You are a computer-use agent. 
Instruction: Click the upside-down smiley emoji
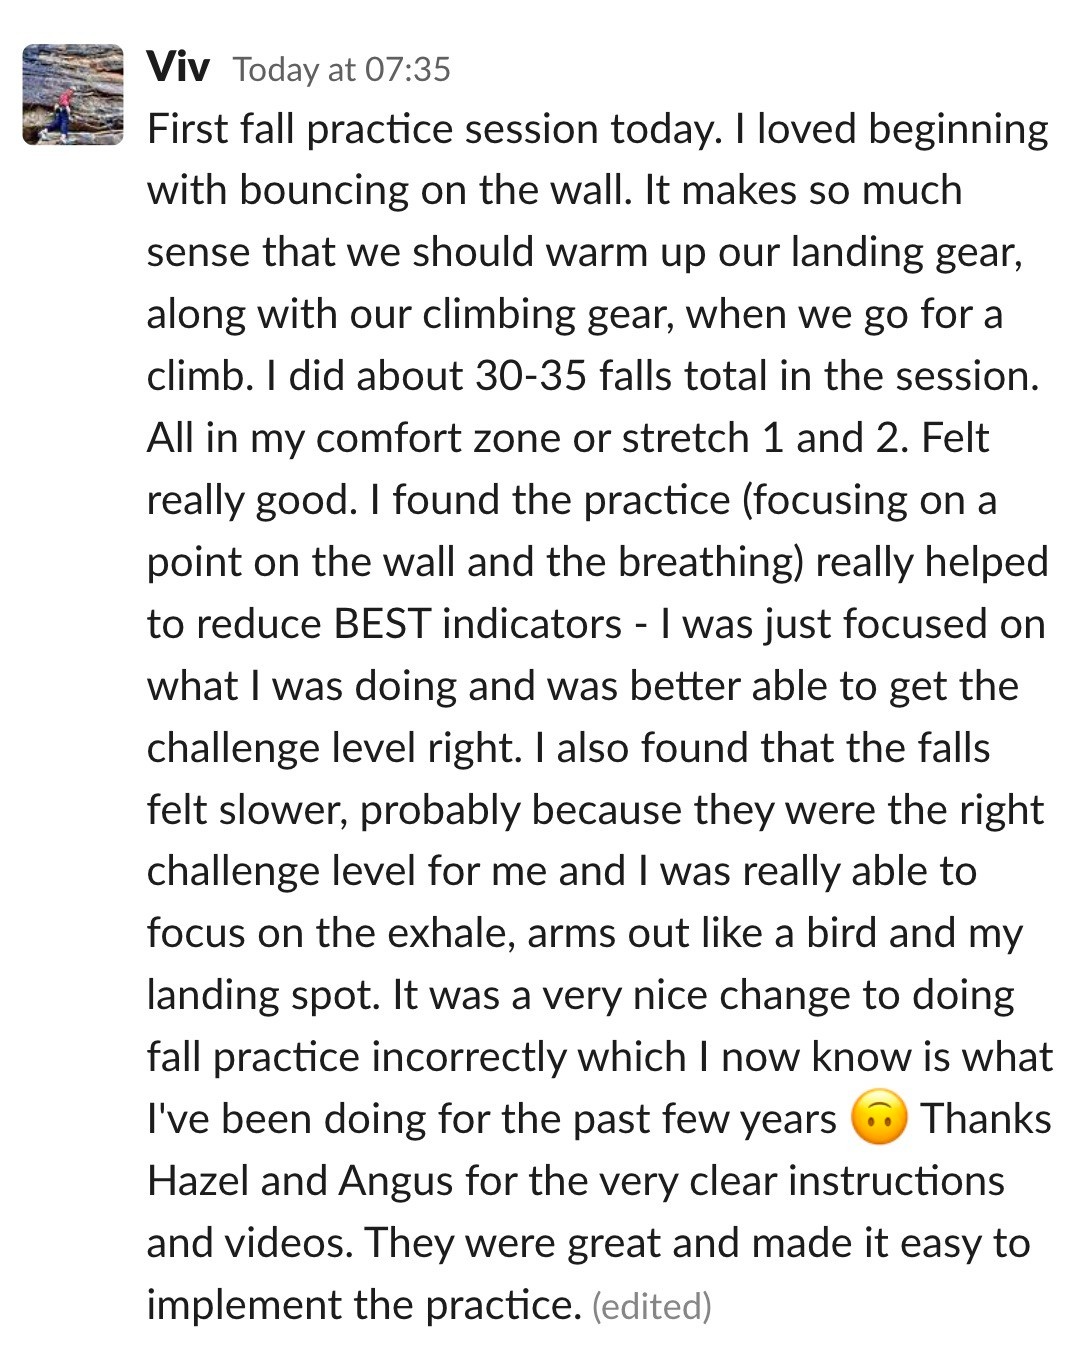pyautogui.click(x=878, y=1119)
